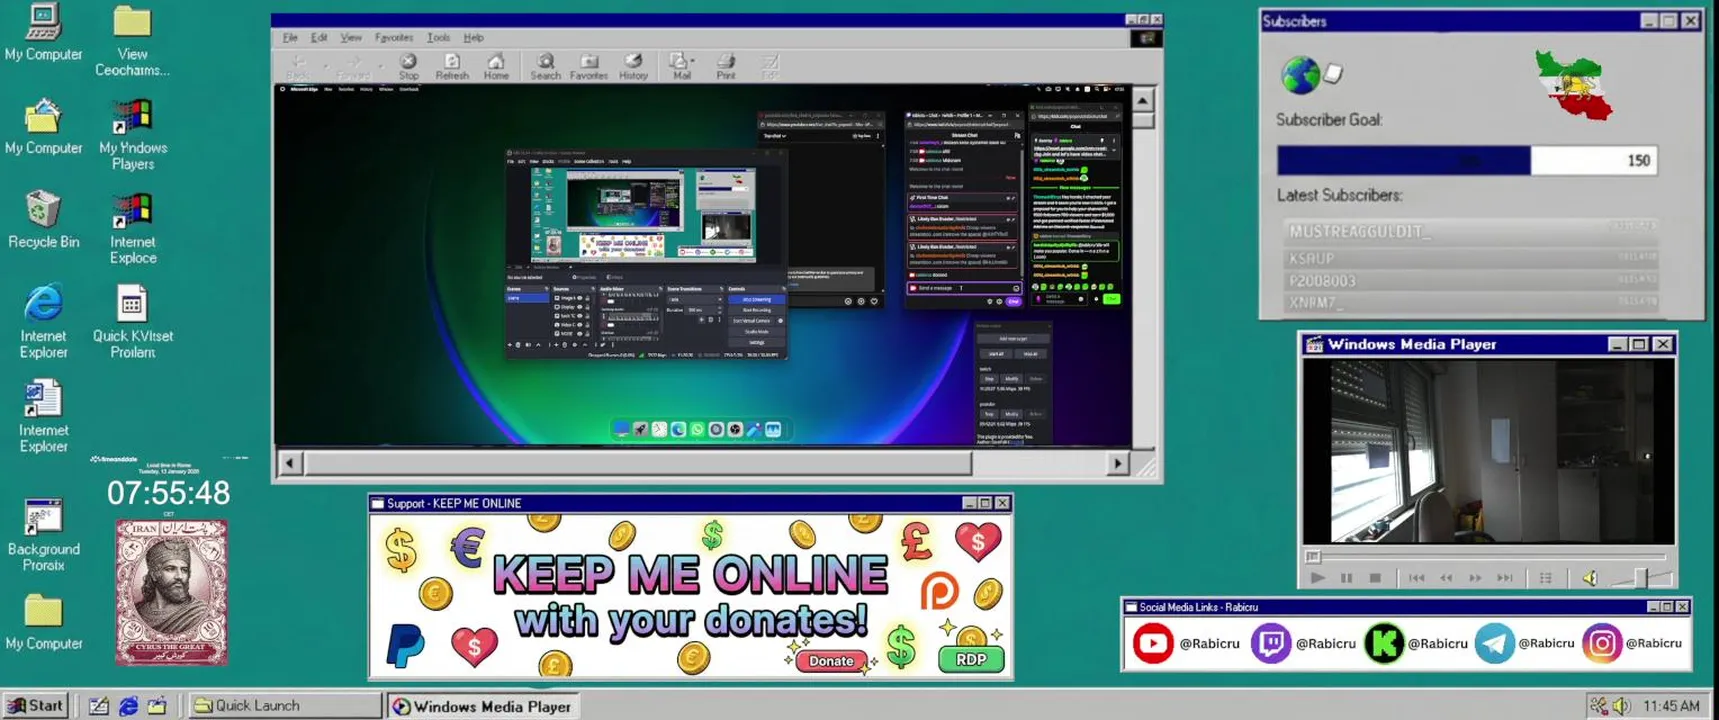Viewport: 1719px width, 720px height.
Task: Click Refresh in the browser toolbar
Action: coord(452,66)
